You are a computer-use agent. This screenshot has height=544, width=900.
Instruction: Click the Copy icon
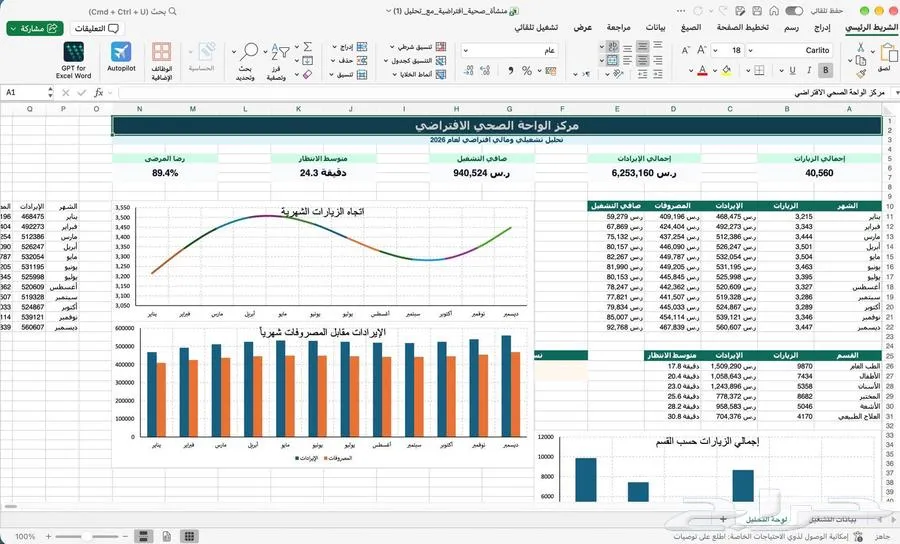click(860, 60)
